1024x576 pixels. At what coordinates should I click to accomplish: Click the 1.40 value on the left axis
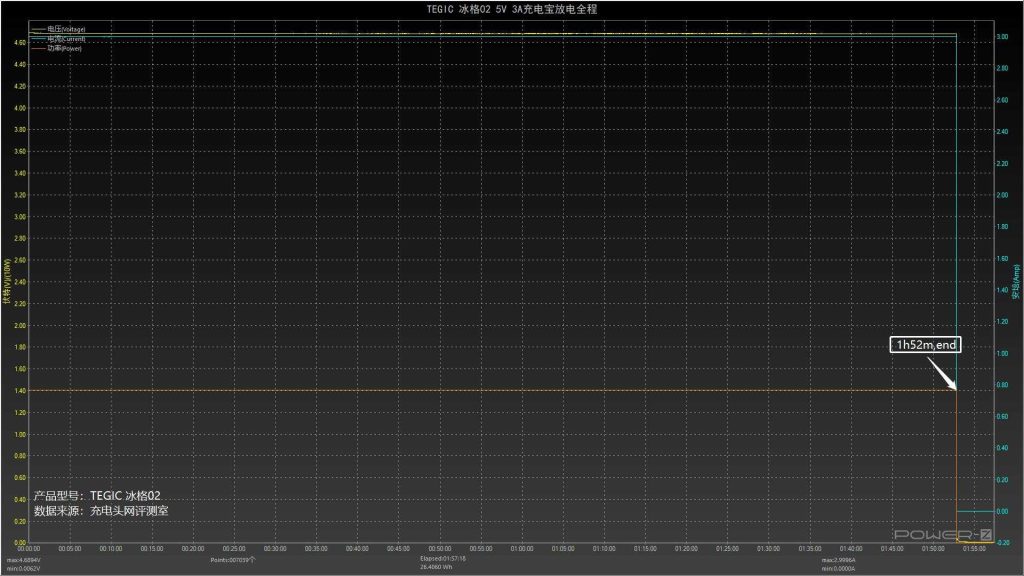pos(20,391)
